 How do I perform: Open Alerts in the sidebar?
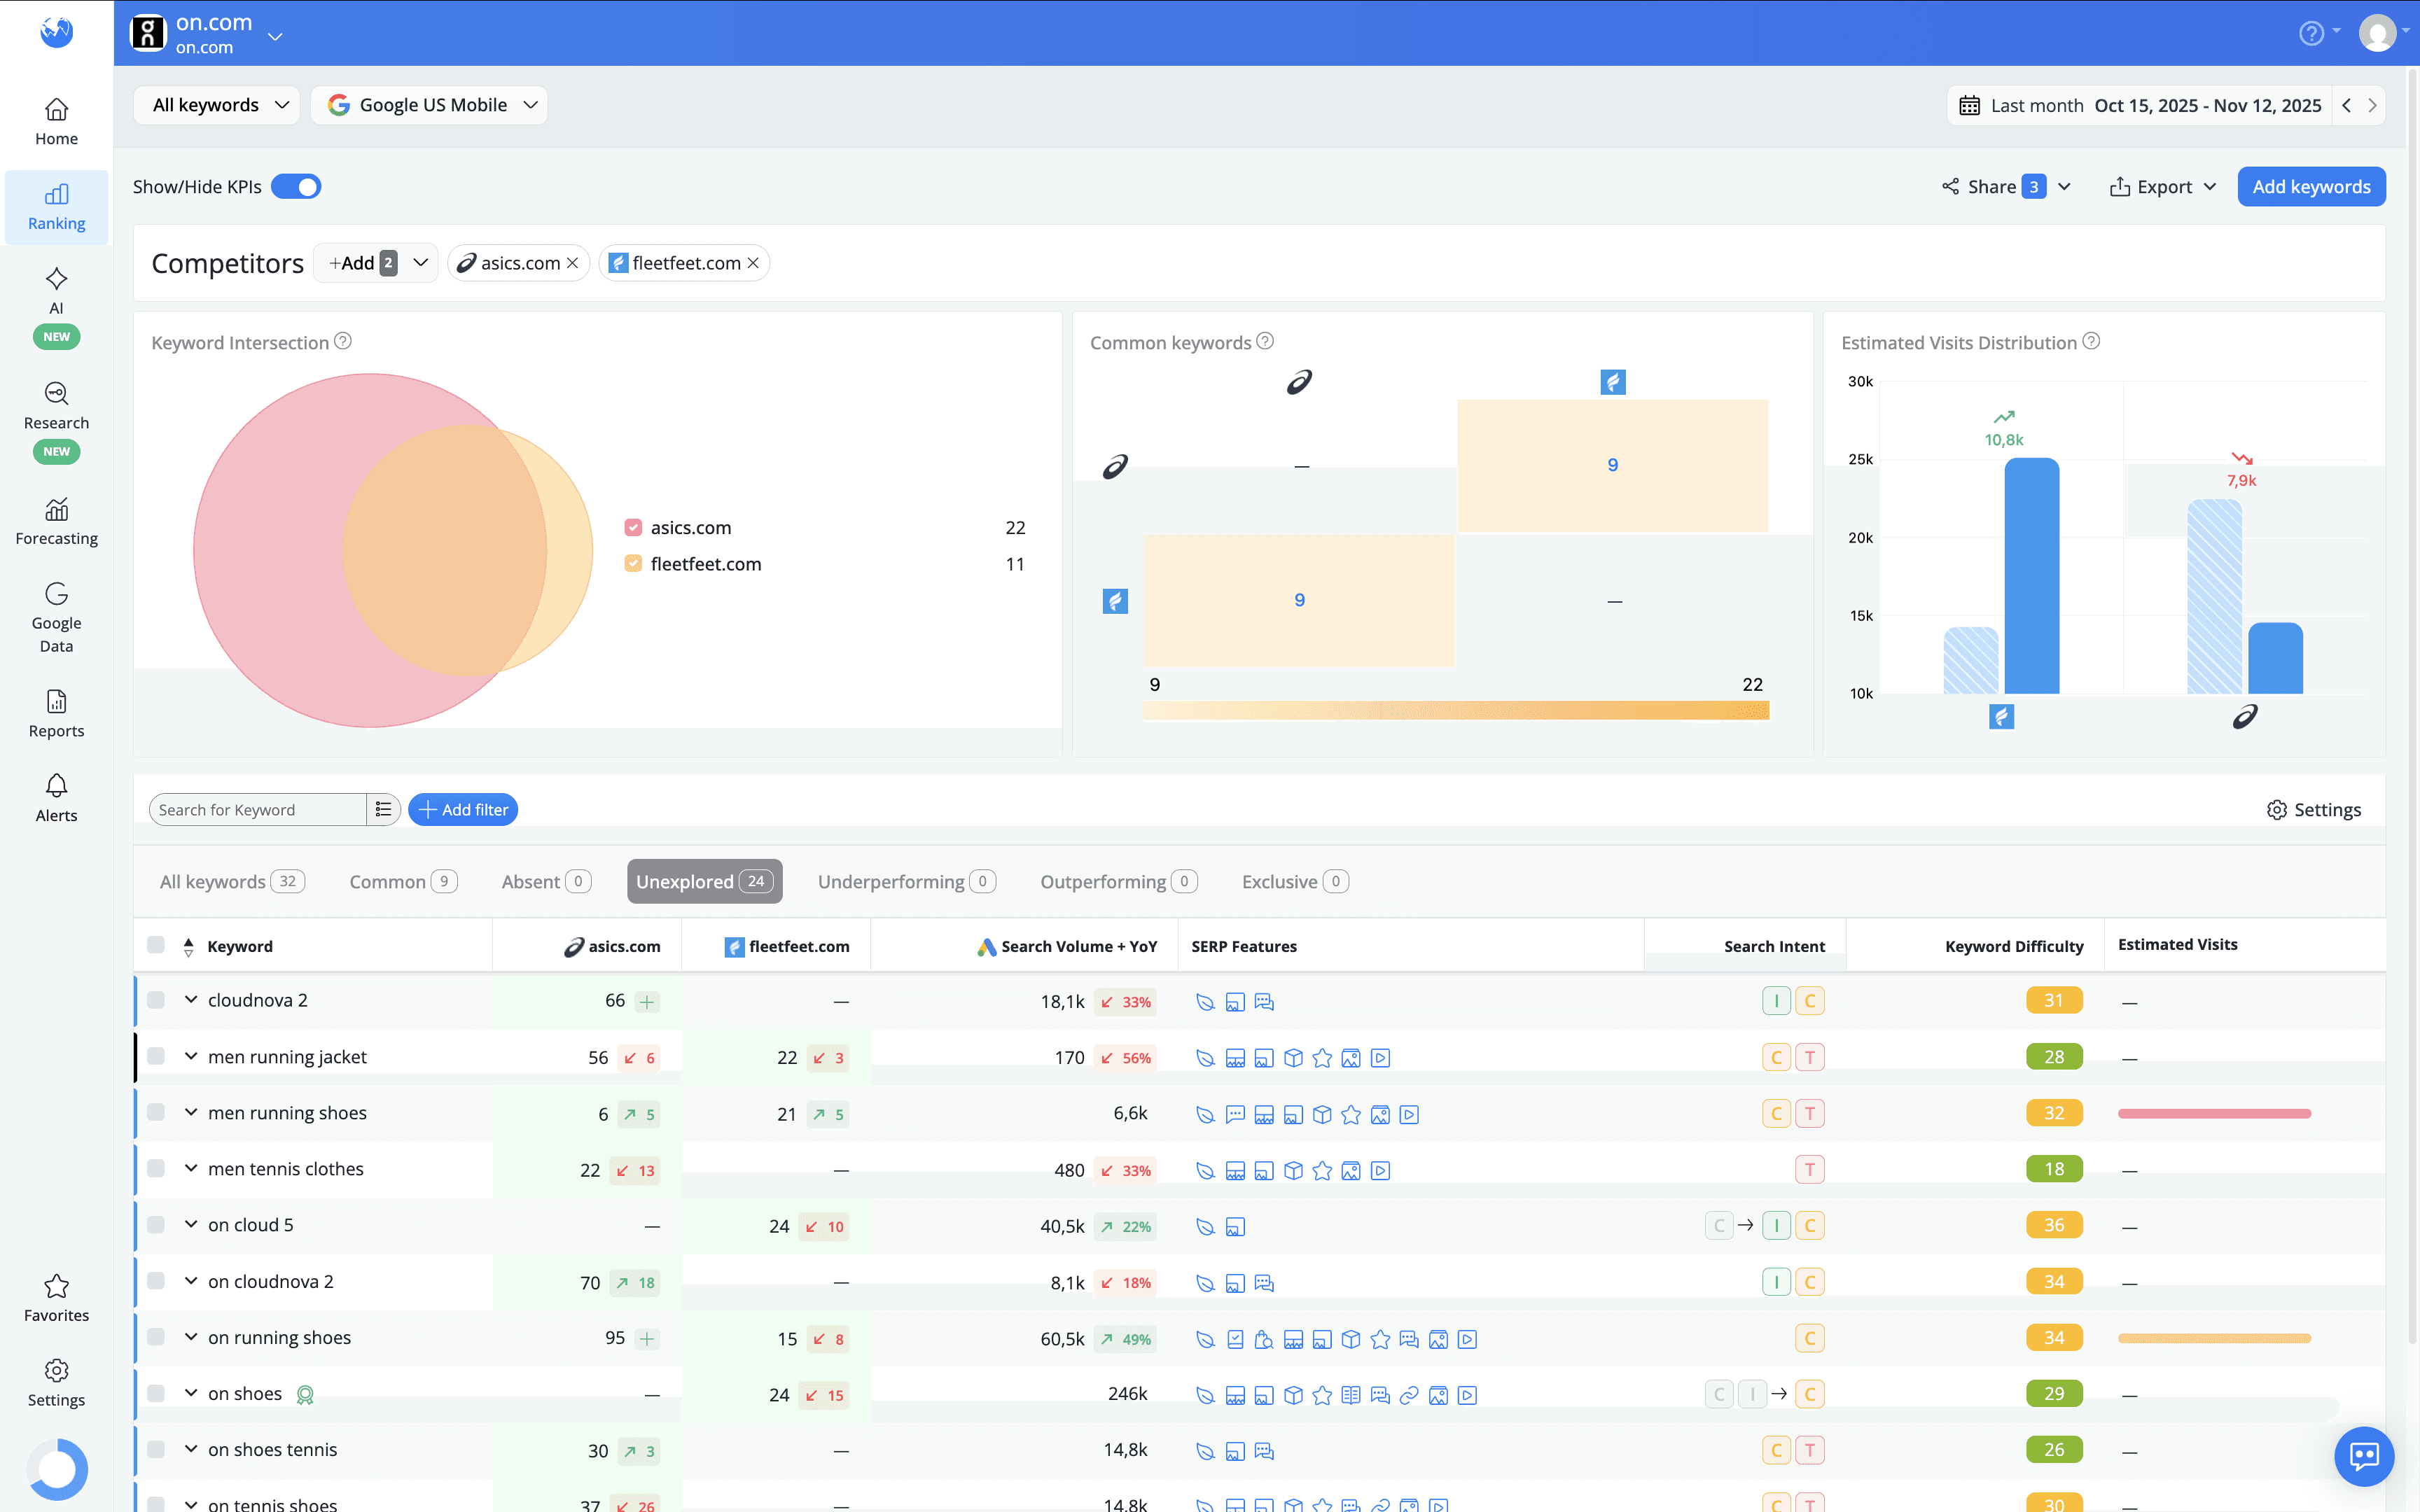pyautogui.click(x=56, y=799)
